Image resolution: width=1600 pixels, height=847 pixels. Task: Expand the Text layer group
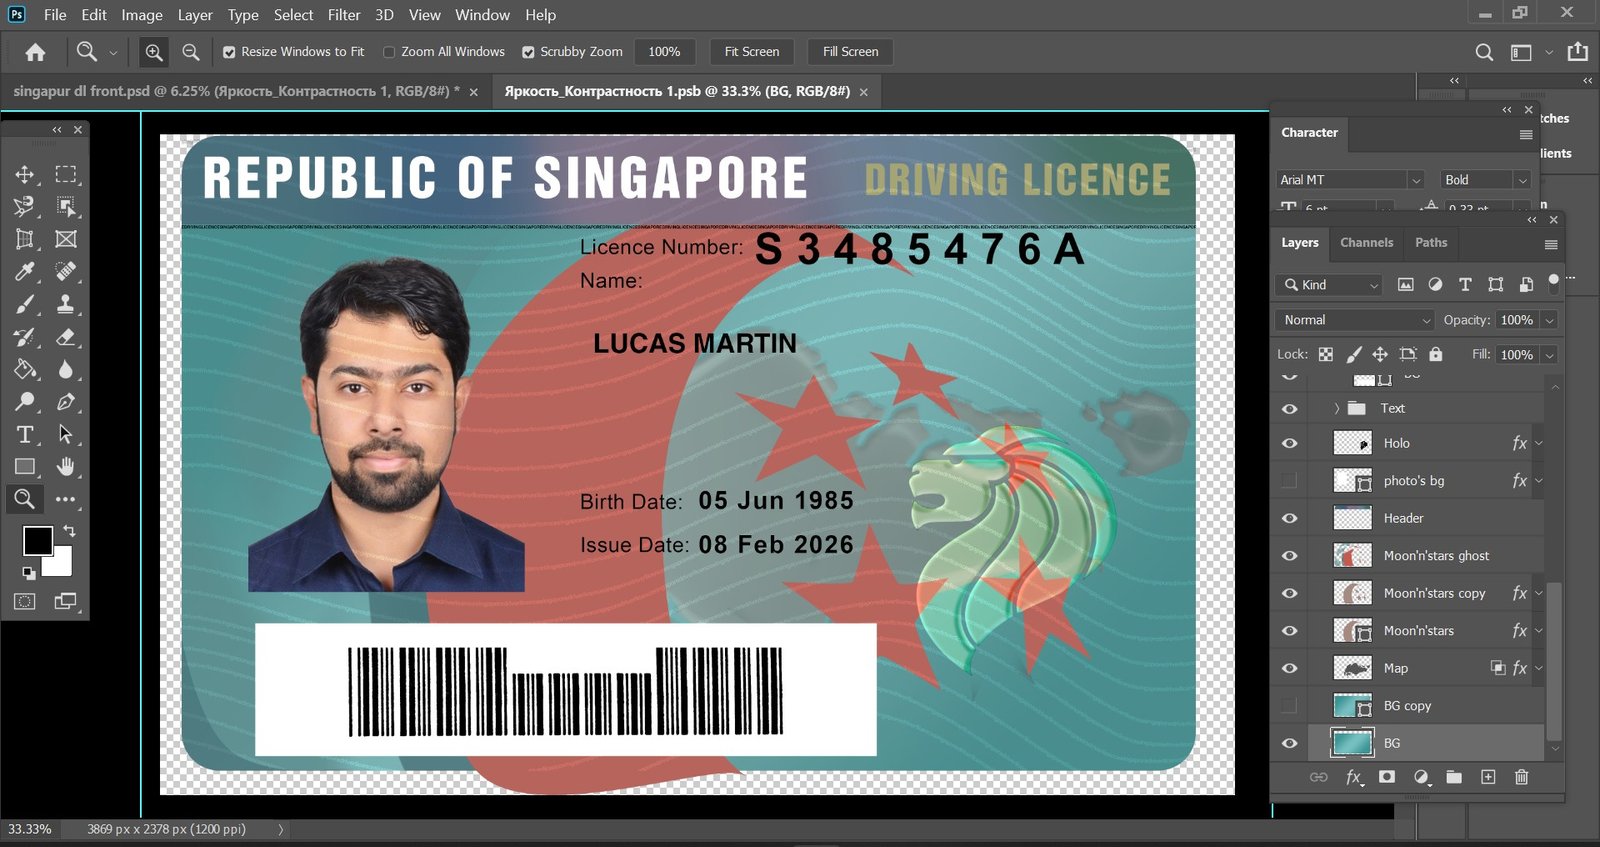coord(1336,408)
